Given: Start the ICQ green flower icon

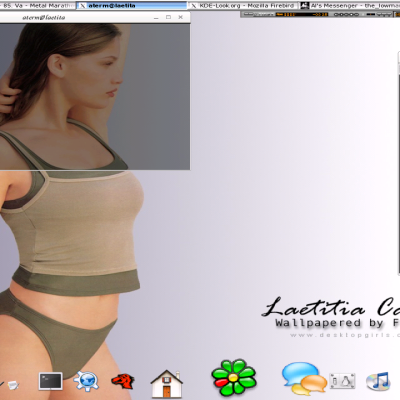Looking at the screenshot, I should (234, 378).
